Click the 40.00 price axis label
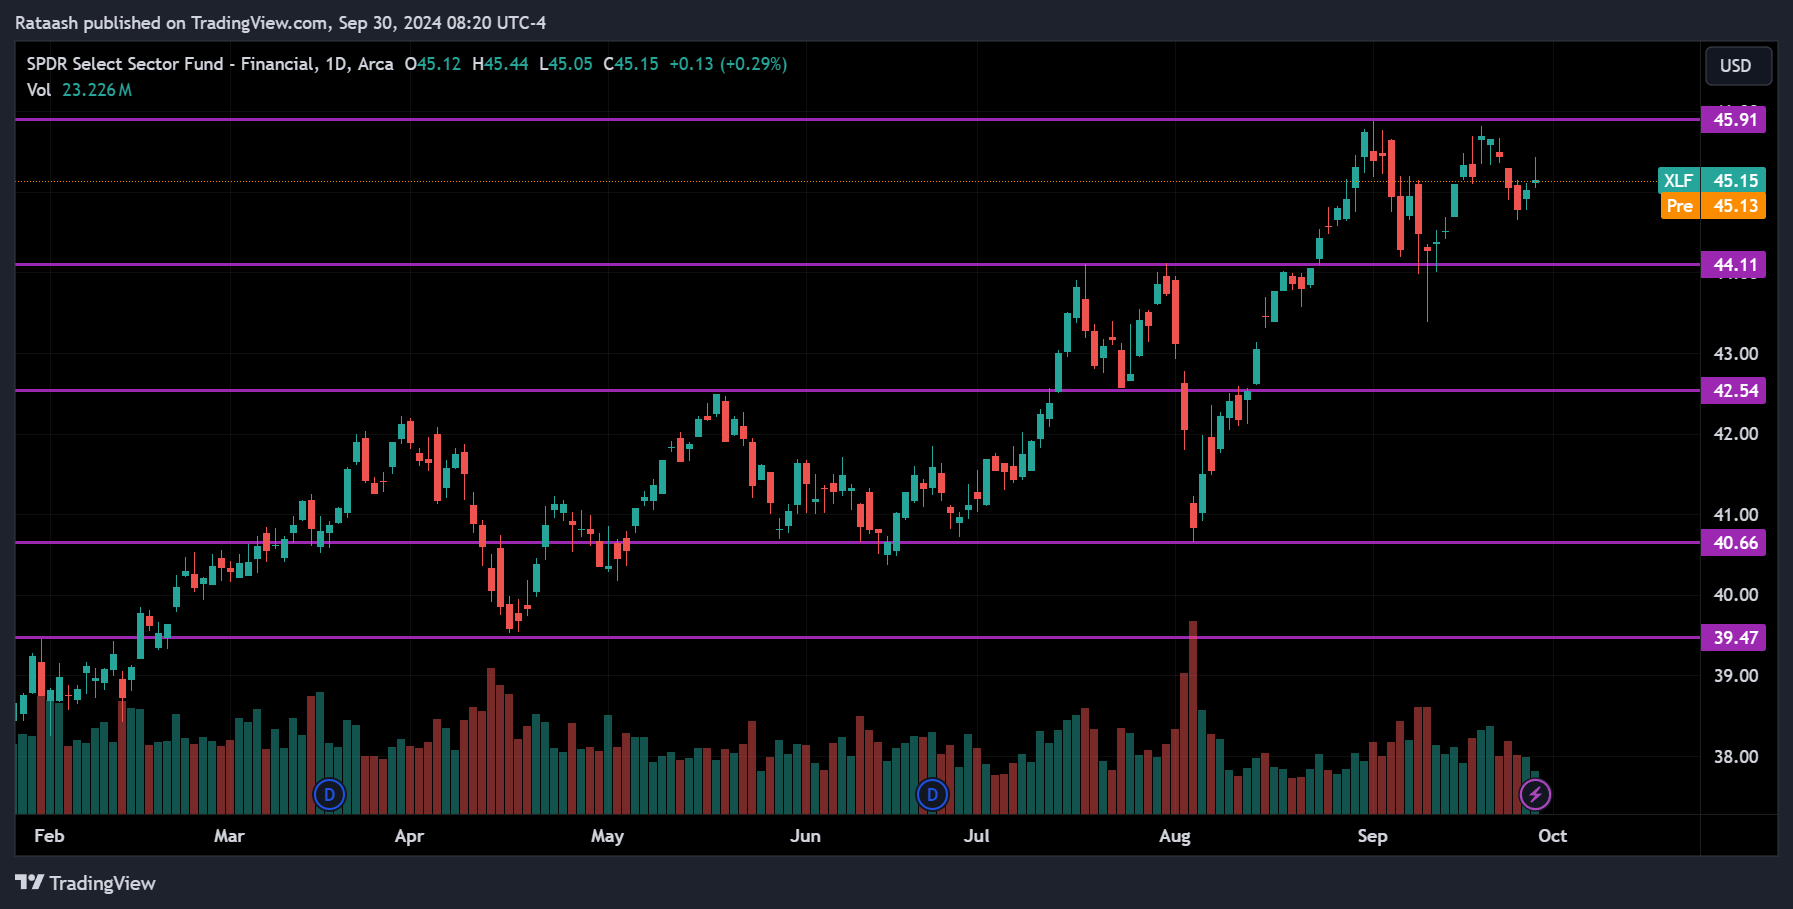Screen dimensions: 1793x909 point(1736,595)
